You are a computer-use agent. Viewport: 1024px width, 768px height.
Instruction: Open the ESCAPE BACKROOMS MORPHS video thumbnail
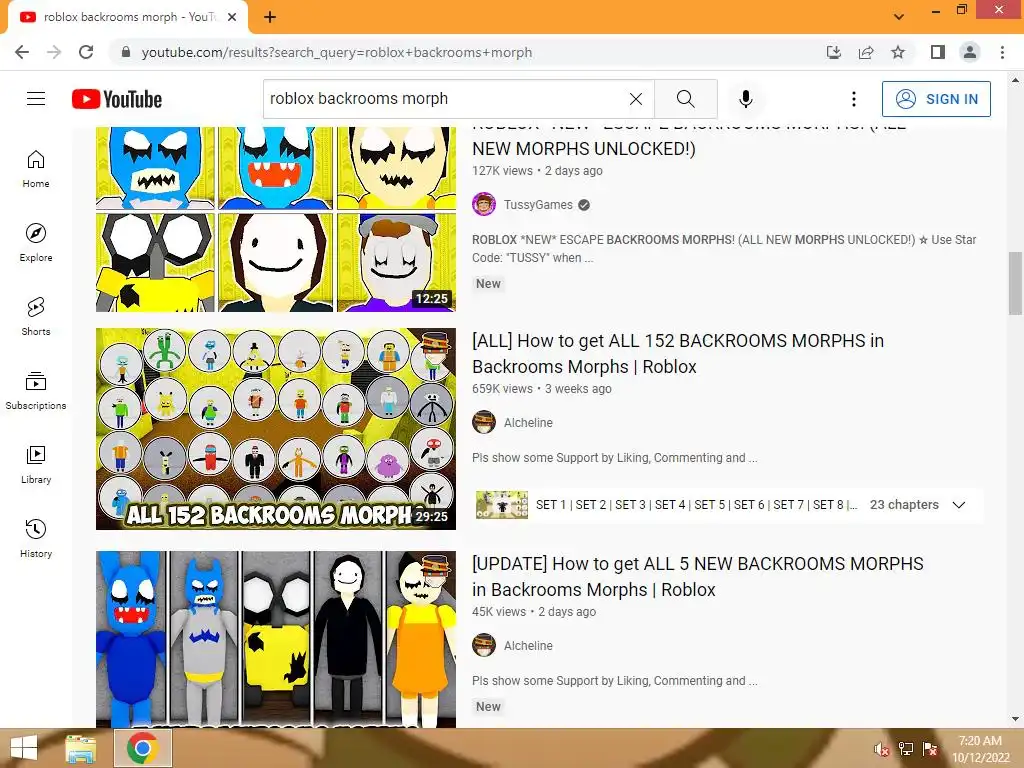[276, 219]
